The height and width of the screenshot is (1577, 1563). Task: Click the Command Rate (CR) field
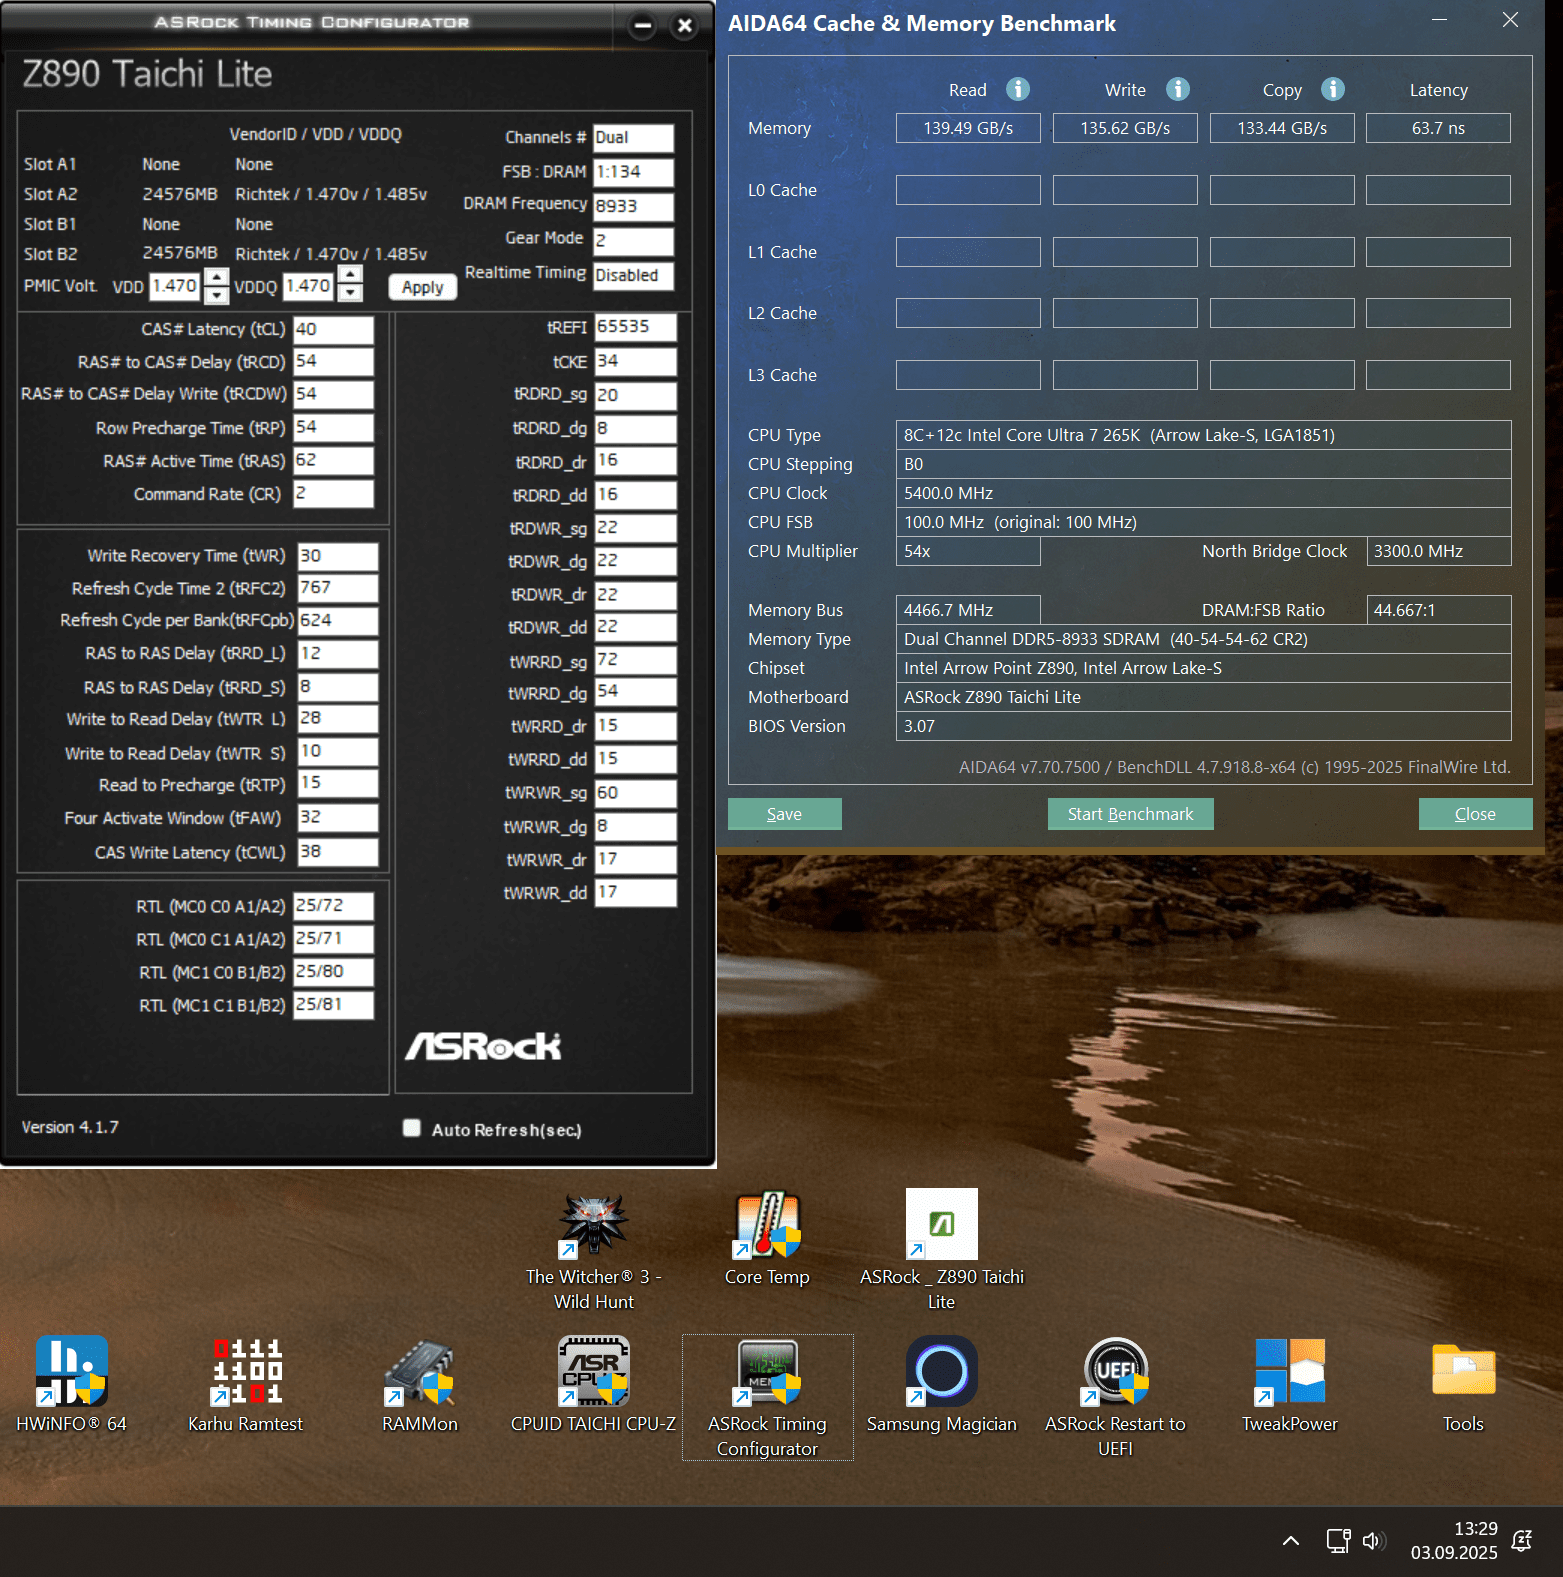click(x=334, y=493)
